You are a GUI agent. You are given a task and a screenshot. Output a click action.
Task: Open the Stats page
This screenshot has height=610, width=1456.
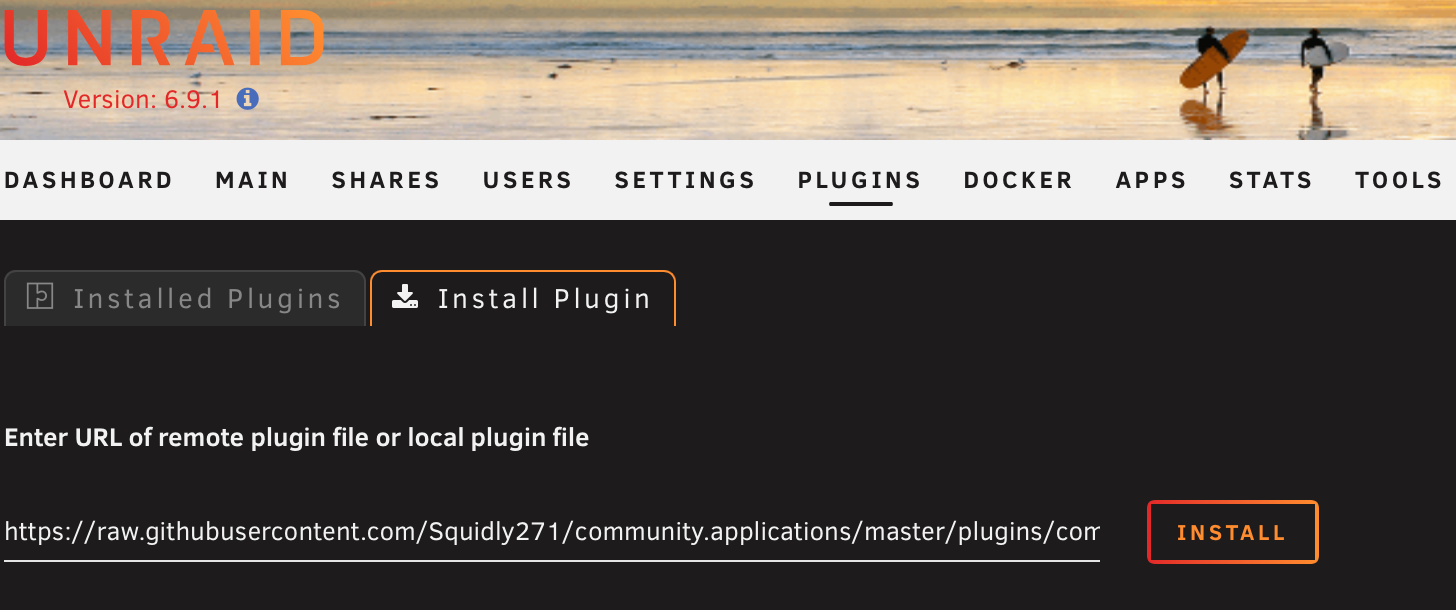[x=1270, y=180]
